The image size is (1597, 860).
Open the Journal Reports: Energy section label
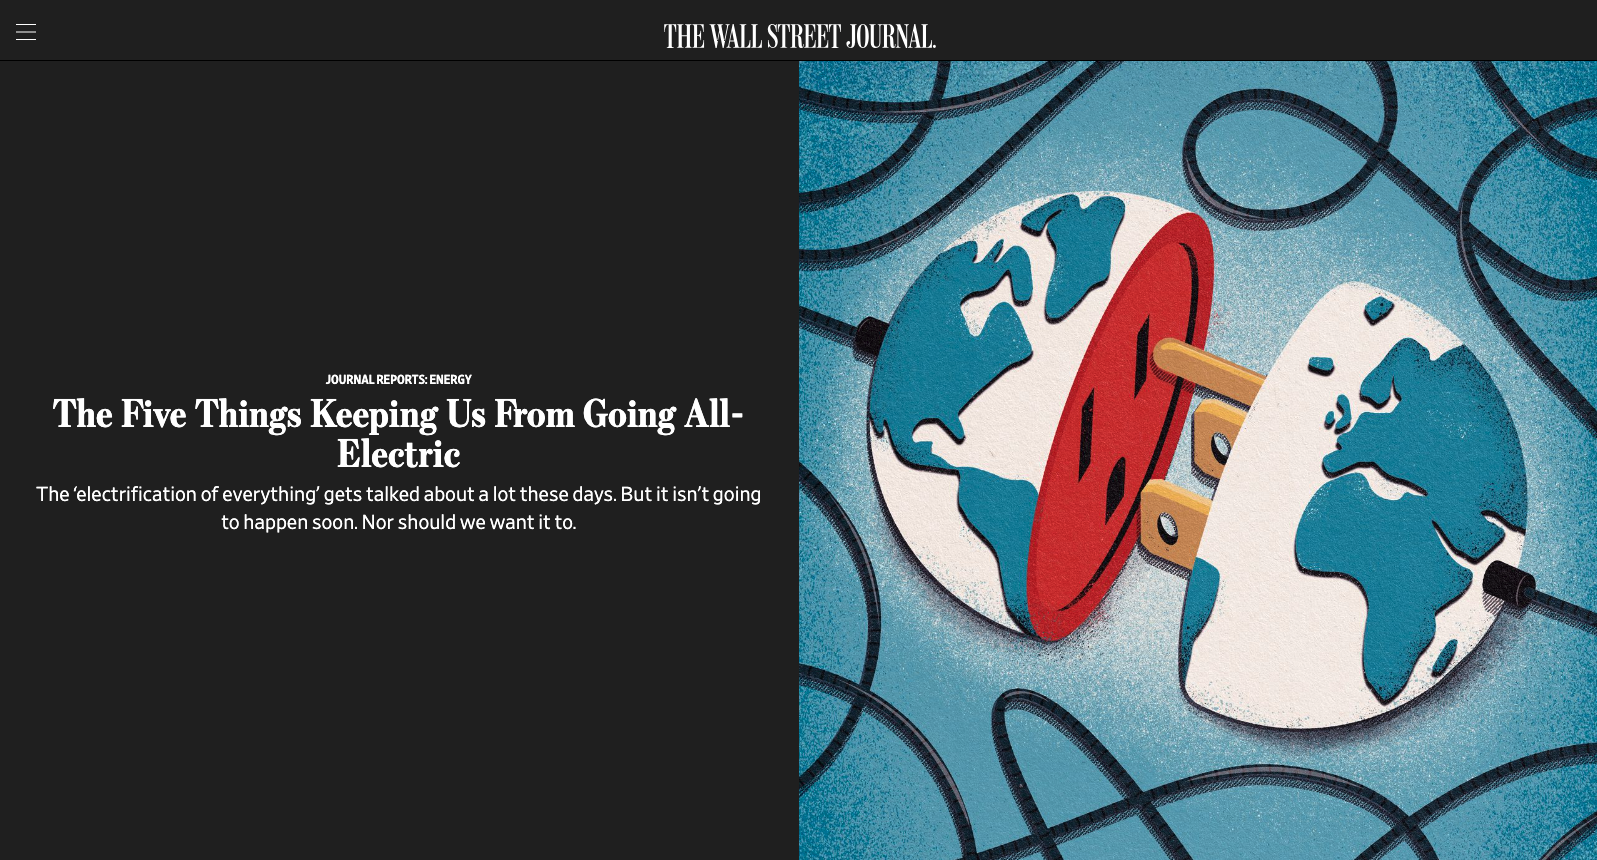(x=398, y=380)
